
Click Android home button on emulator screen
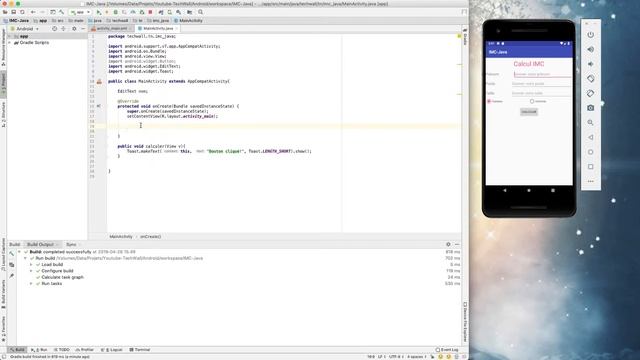529,190
